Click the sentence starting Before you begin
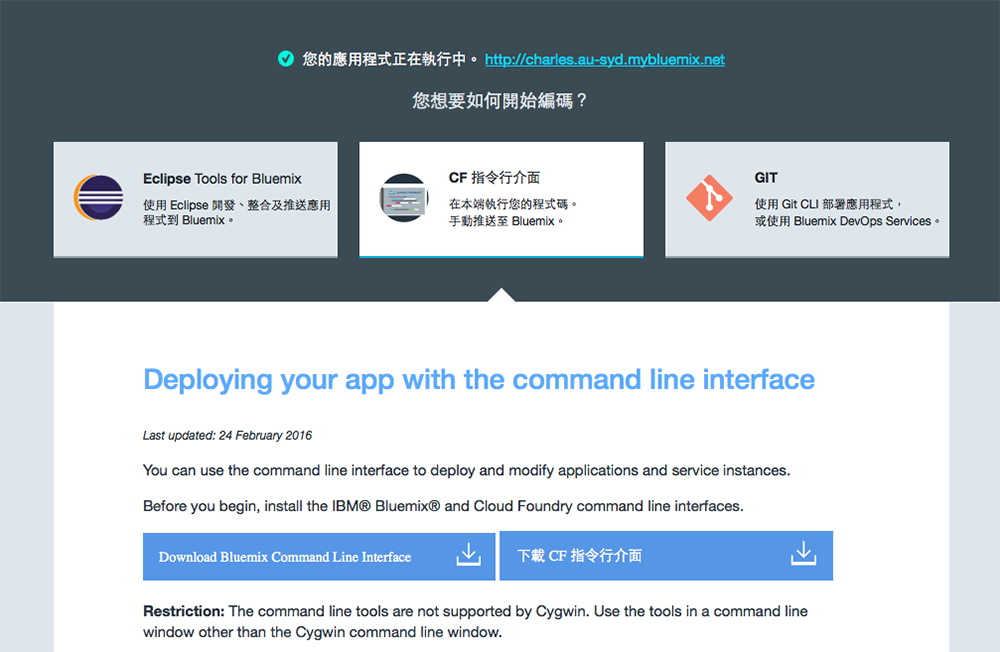Image resolution: width=1000 pixels, height=652 pixels. [443, 506]
